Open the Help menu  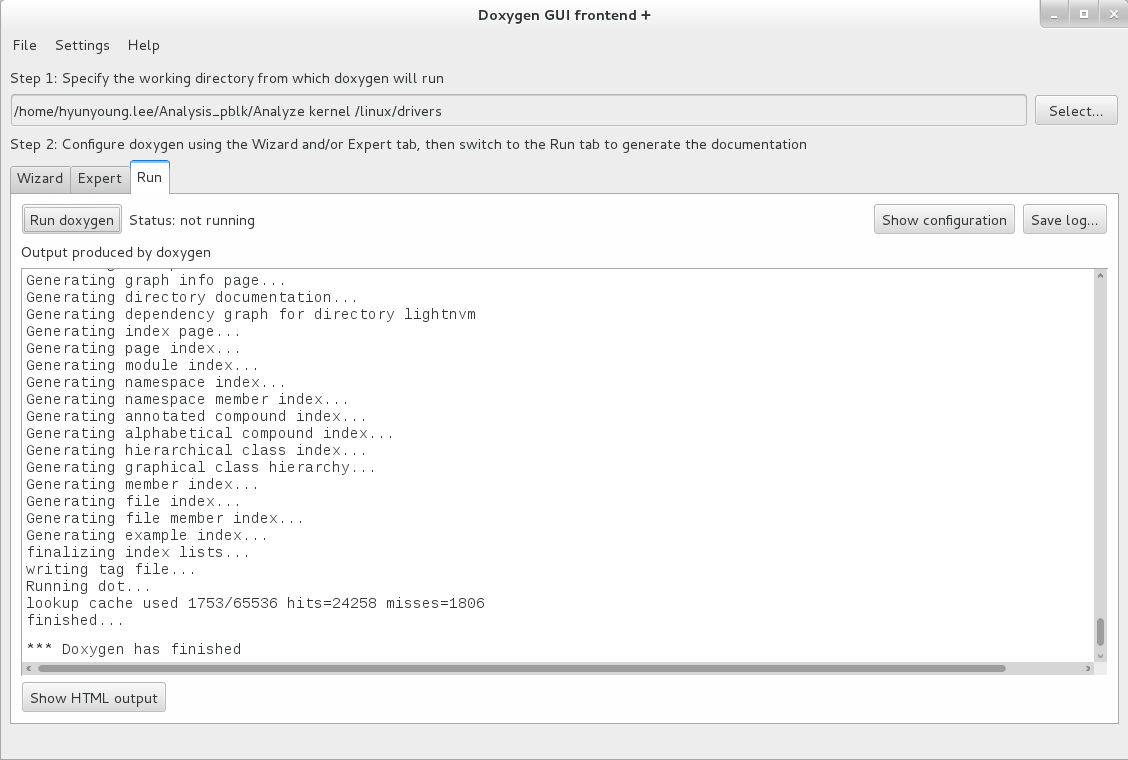[143, 45]
